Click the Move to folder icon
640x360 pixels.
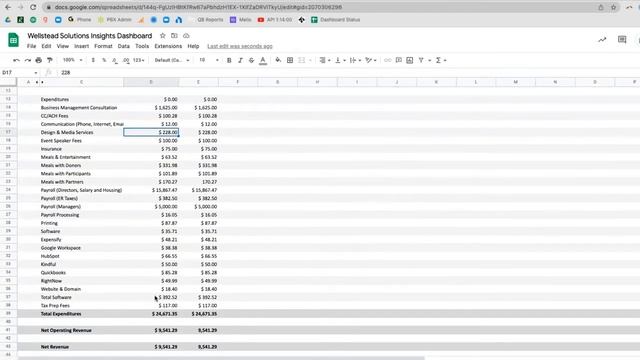174,36
